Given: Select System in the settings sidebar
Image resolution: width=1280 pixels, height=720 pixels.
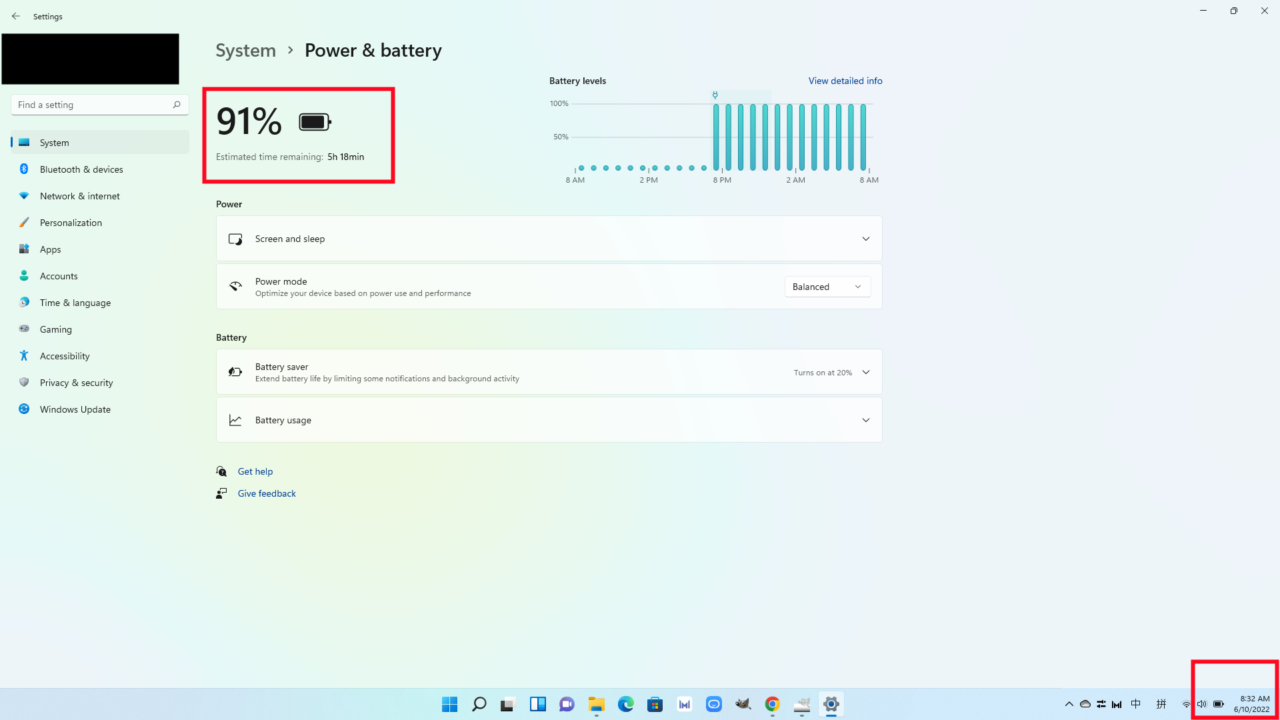Looking at the screenshot, I should click(x=100, y=143).
